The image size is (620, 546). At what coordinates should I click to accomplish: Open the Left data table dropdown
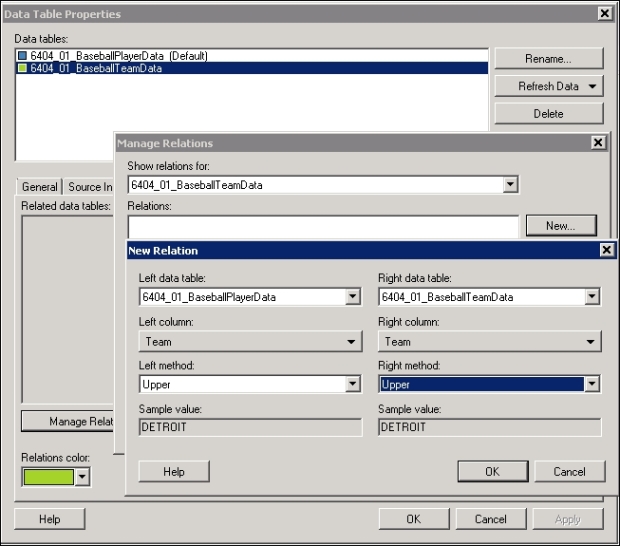(x=352, y=297)
